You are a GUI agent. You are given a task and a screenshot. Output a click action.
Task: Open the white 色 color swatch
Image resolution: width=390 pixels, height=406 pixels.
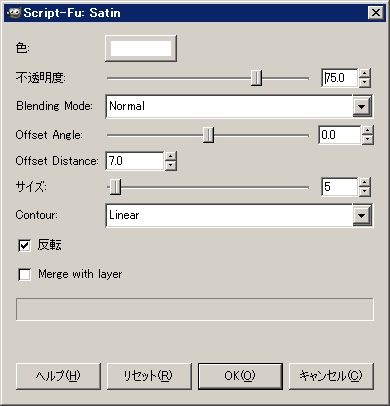[141, 49]
